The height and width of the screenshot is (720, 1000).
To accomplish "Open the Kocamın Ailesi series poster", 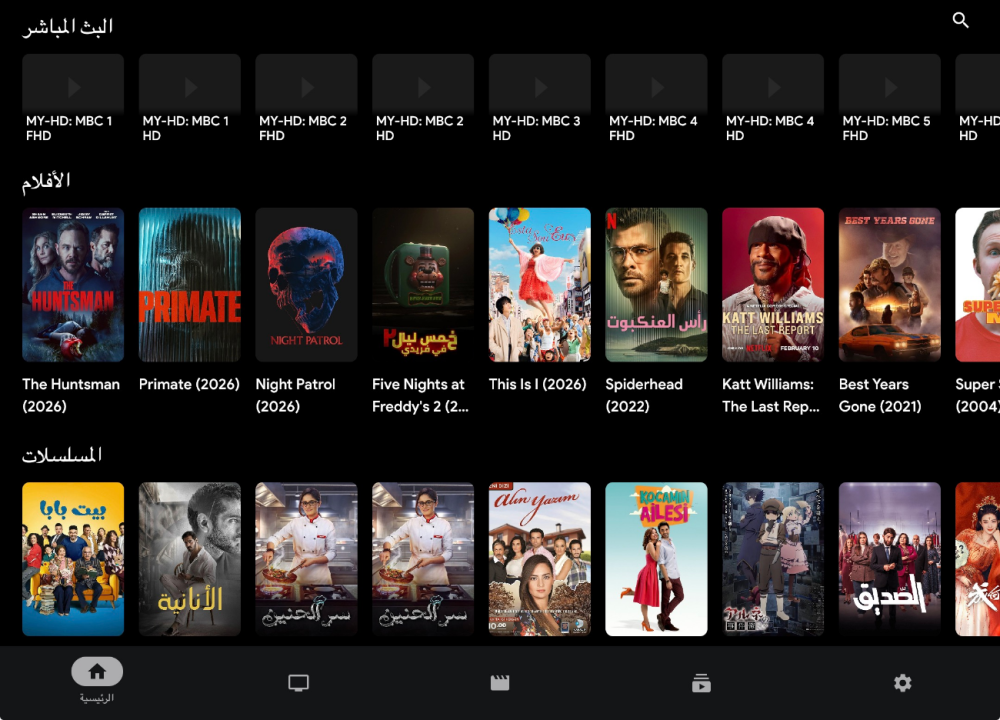I will click(x=656, y=559).
